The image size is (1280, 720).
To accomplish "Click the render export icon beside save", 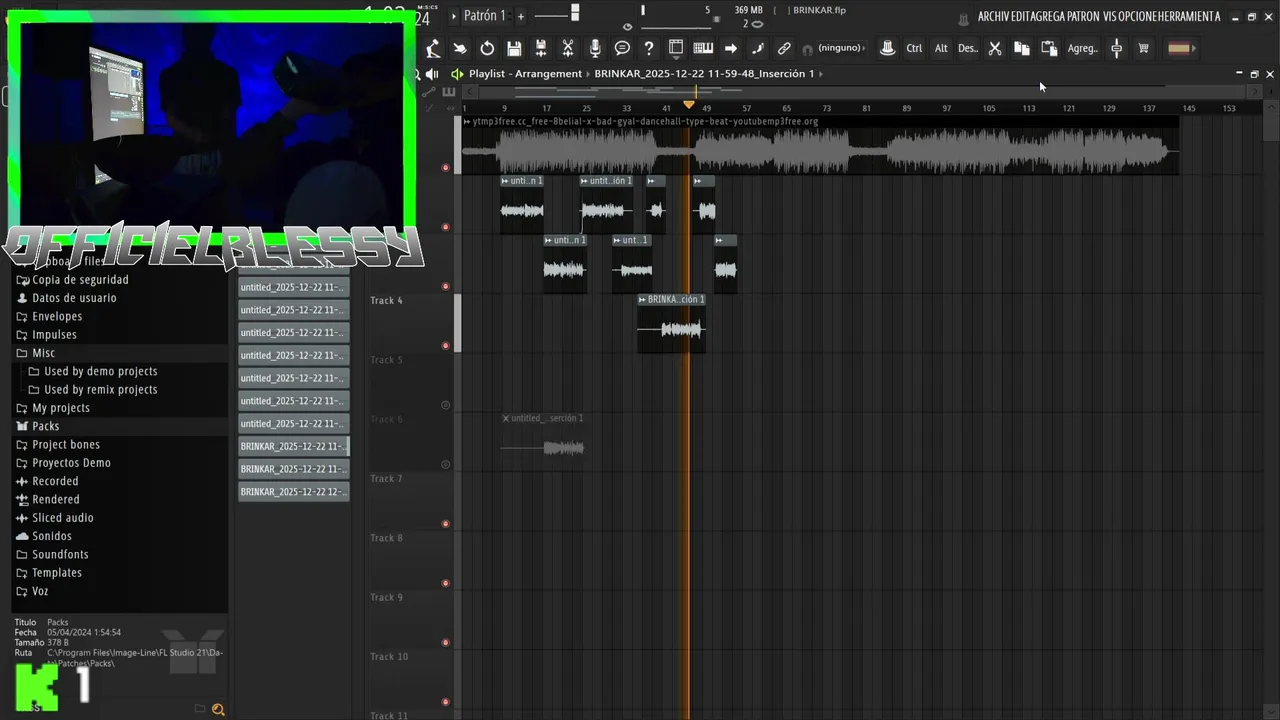I will click(541, 48).
